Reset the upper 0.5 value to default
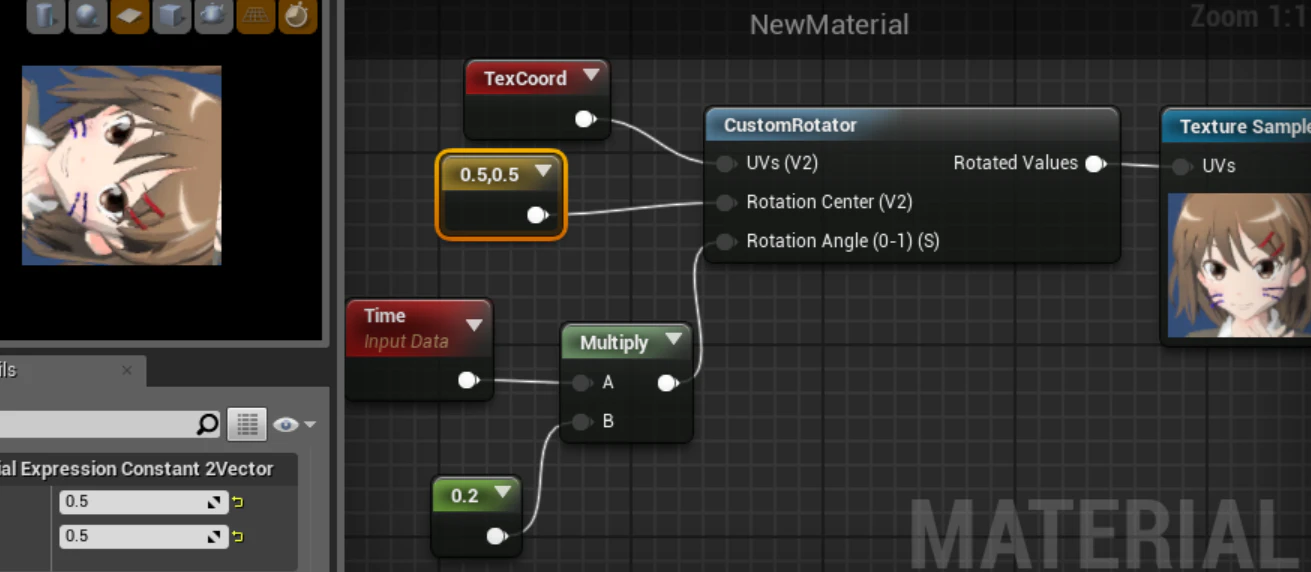Image resolution: width=1311 pixels, height=572 pixels. 238,502
